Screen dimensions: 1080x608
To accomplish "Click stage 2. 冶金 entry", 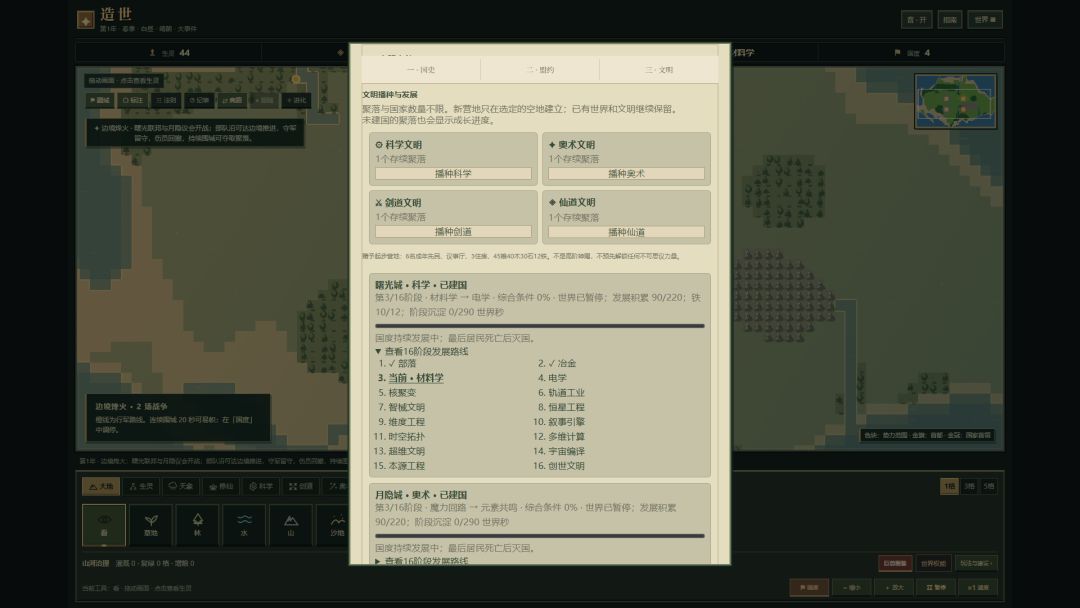I will pyautogui.click(x=557, y=363).
